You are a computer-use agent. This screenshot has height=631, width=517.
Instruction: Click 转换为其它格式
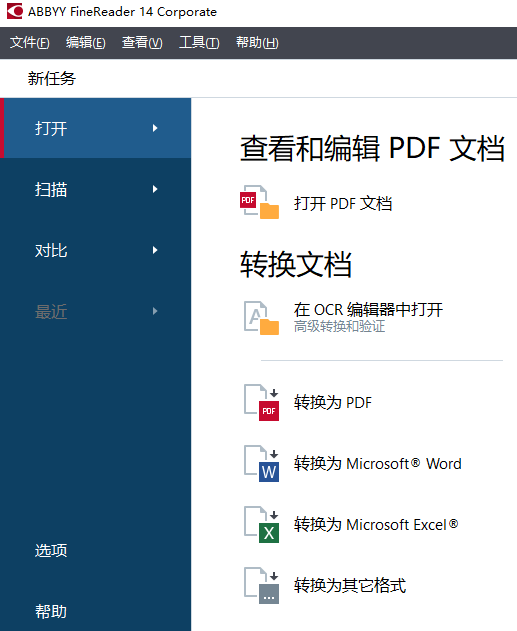click(350, 586)
